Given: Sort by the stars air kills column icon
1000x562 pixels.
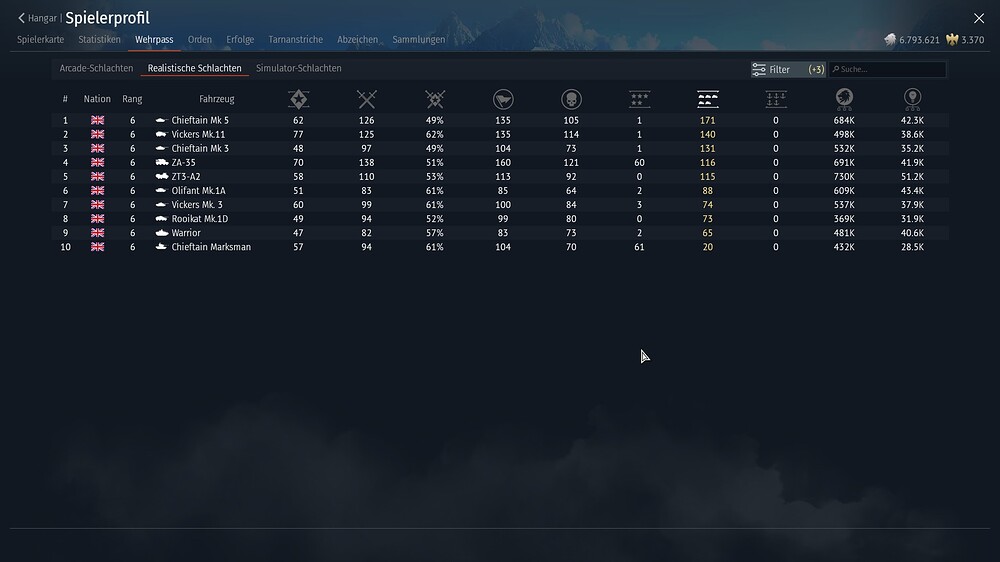Looking at the screenshot, I should coord(639,99).
